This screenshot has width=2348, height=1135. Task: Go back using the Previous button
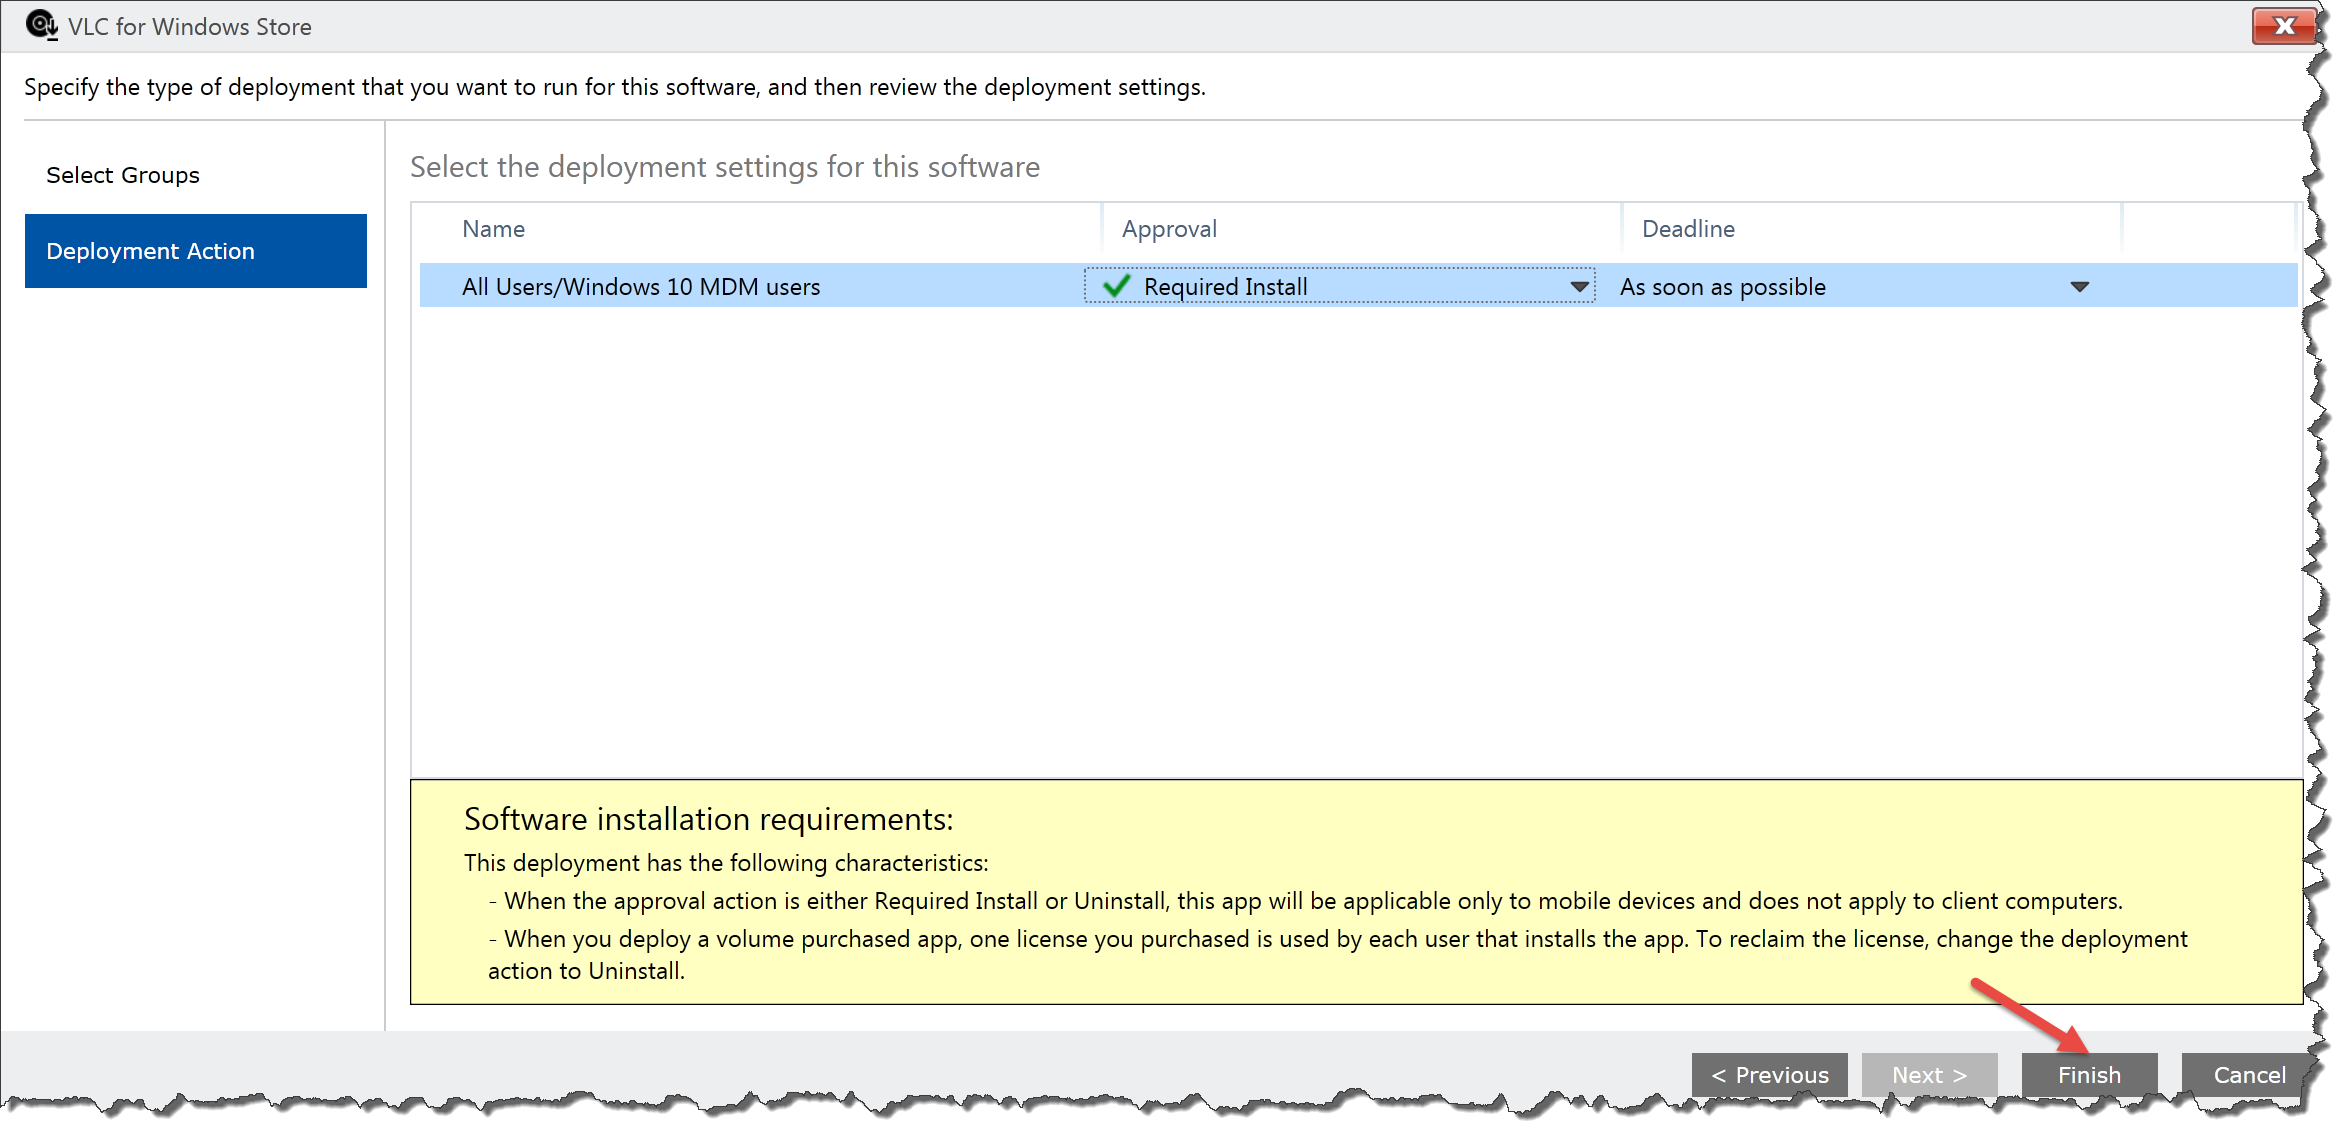coord(1769,1074)
